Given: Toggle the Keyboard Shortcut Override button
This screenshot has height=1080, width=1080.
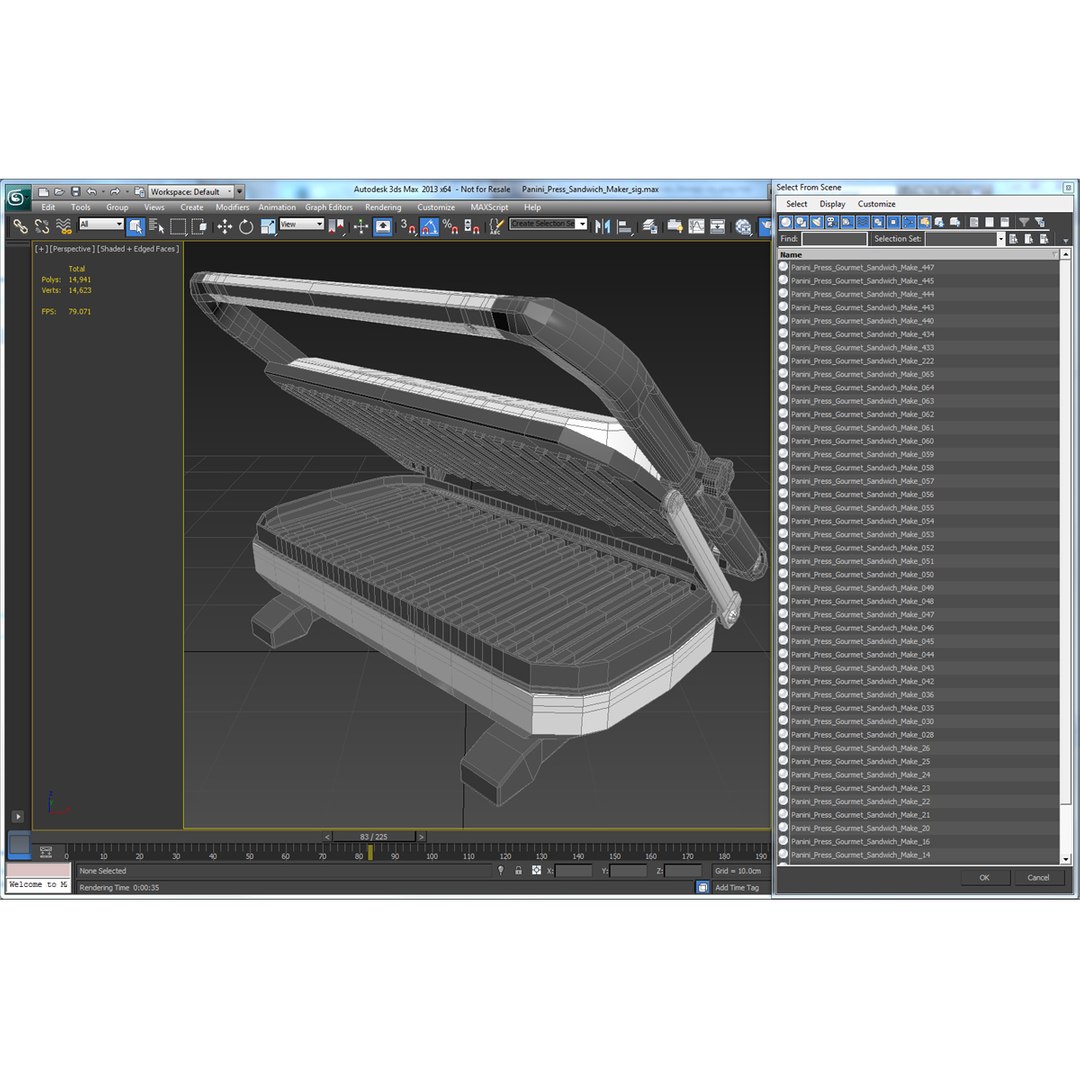Looking at the screenshot, I should [383, 226].
